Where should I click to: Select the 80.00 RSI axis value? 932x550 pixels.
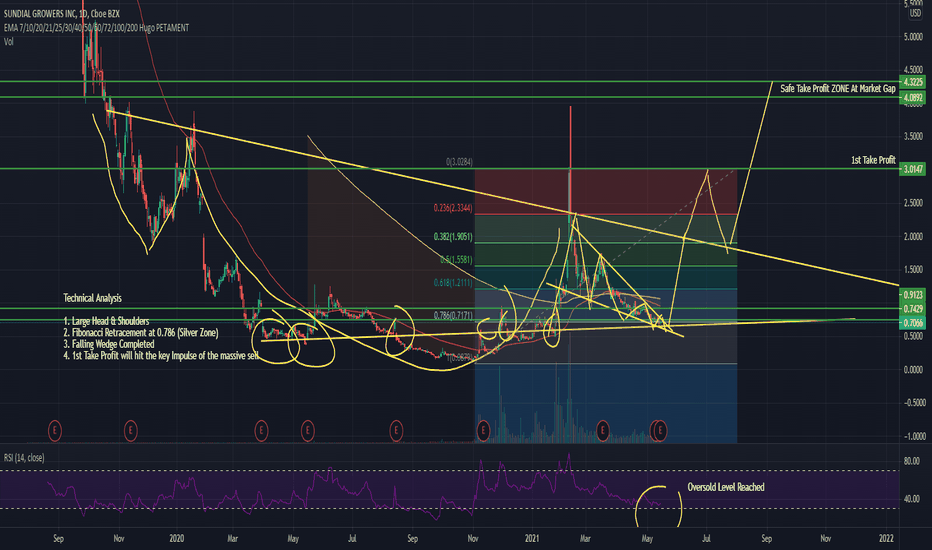[x=911, y=461]
